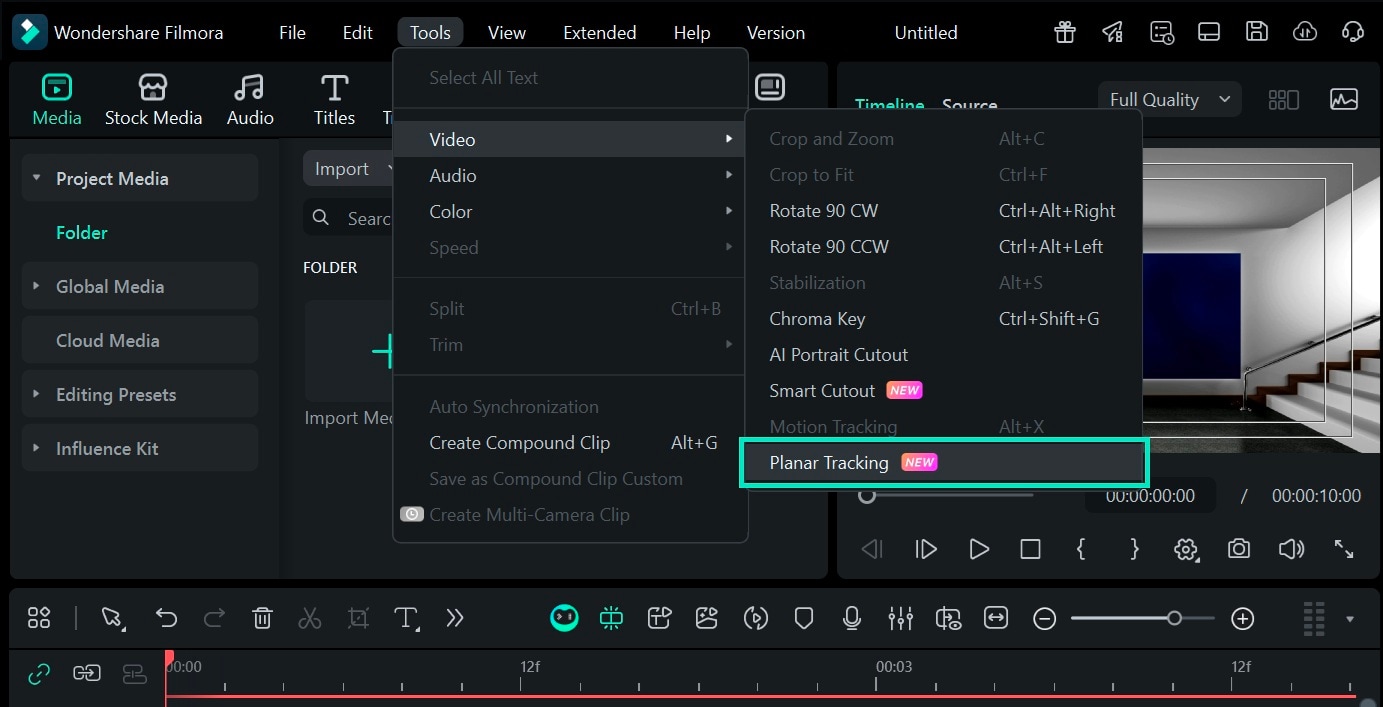Image resolution: width=1383 pixels, height=707 pixels.
Task: Select the record voiceover microphone icon
Action: tap(852, 618)
